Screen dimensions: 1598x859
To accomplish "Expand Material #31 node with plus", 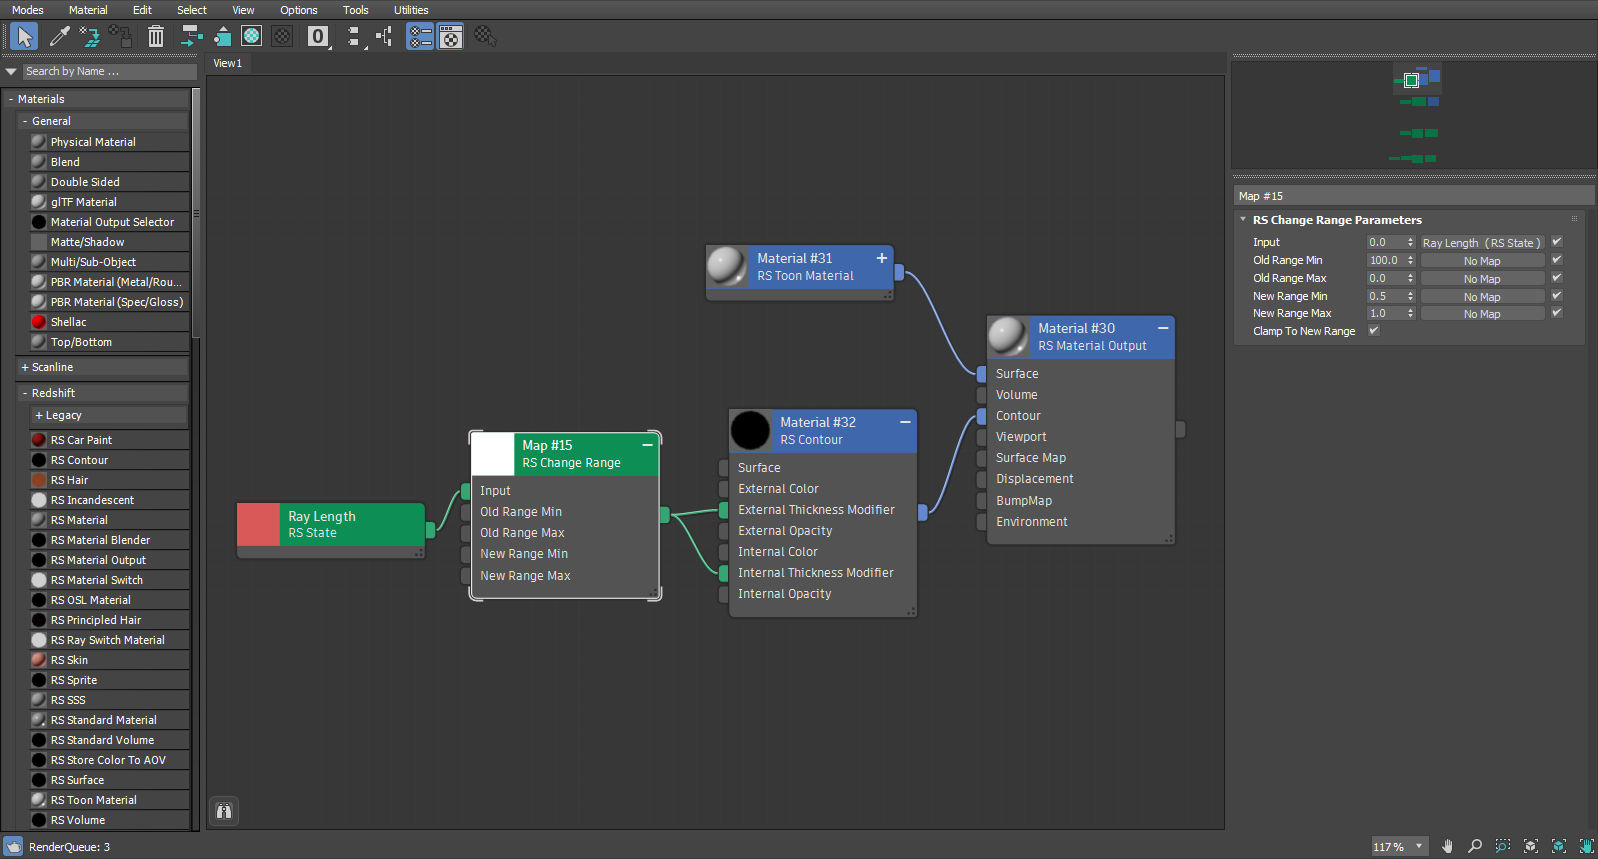I will (x=882, y=258).
